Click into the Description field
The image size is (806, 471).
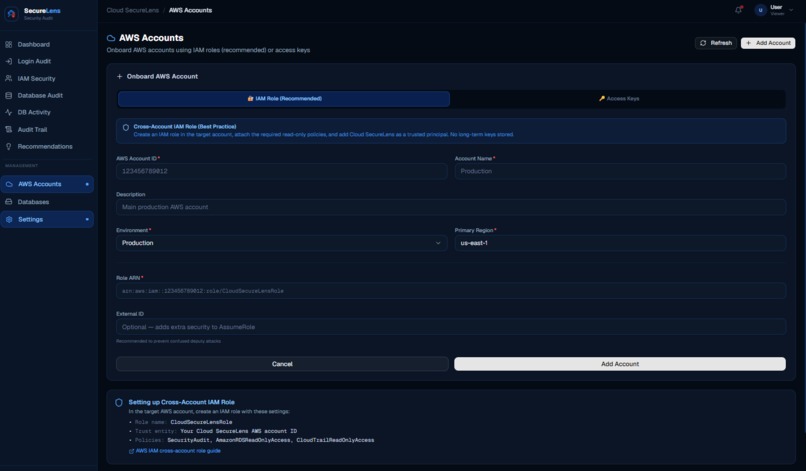pyautogui.click(x=451, y=207)
